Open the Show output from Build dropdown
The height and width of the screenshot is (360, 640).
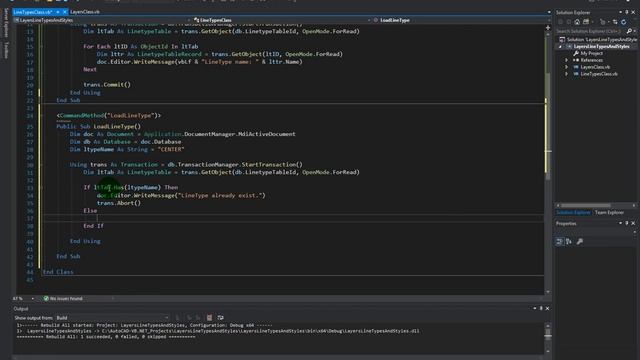tap(113, 318)
